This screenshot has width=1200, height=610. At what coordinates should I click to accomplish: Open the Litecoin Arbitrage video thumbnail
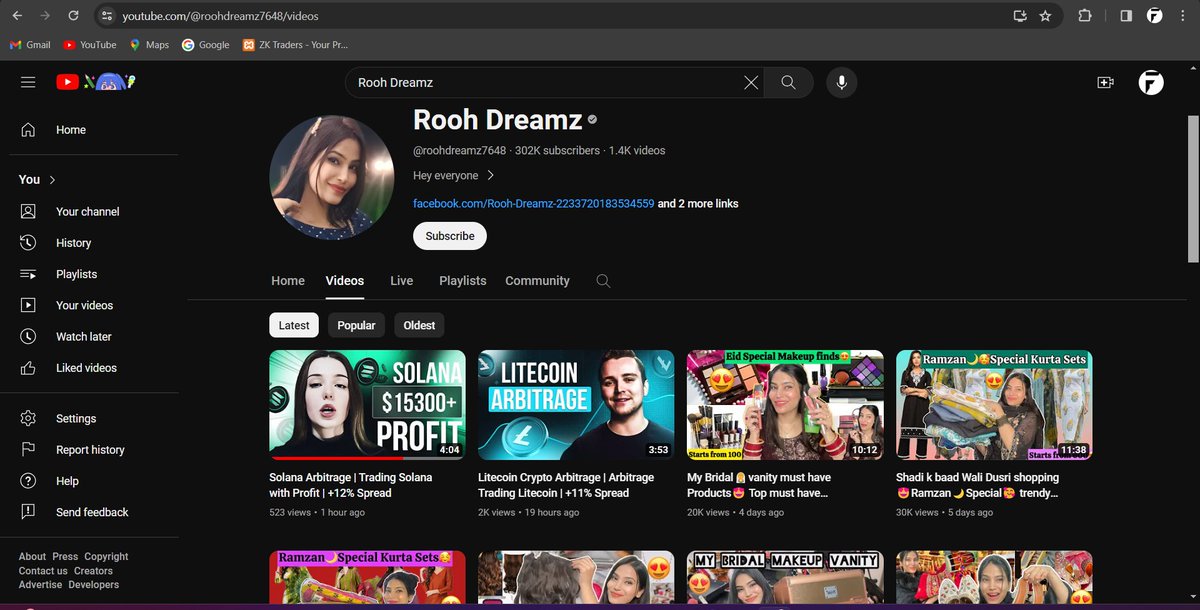(576, 405)
